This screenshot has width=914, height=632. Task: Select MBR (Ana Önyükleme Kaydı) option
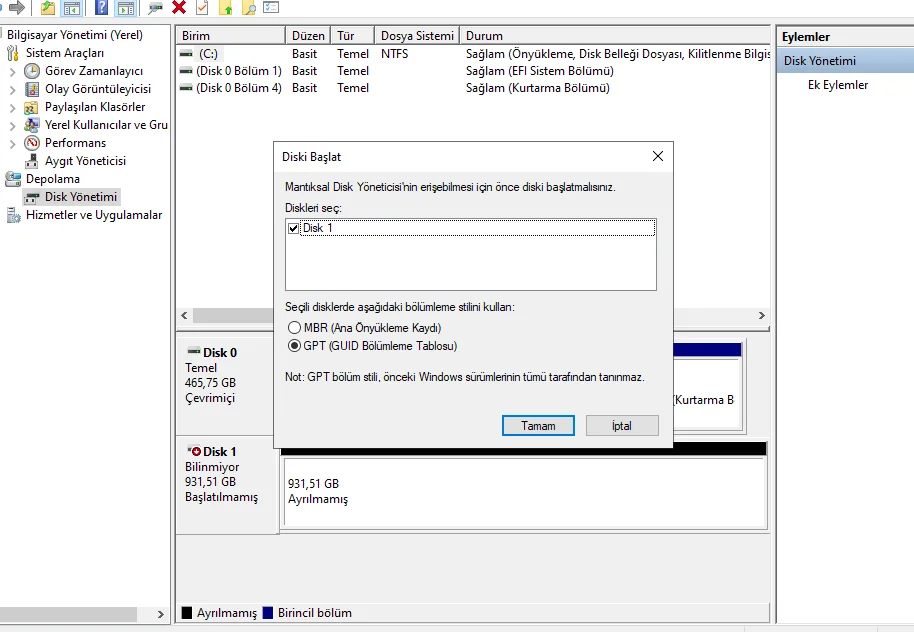coord(294,328)
